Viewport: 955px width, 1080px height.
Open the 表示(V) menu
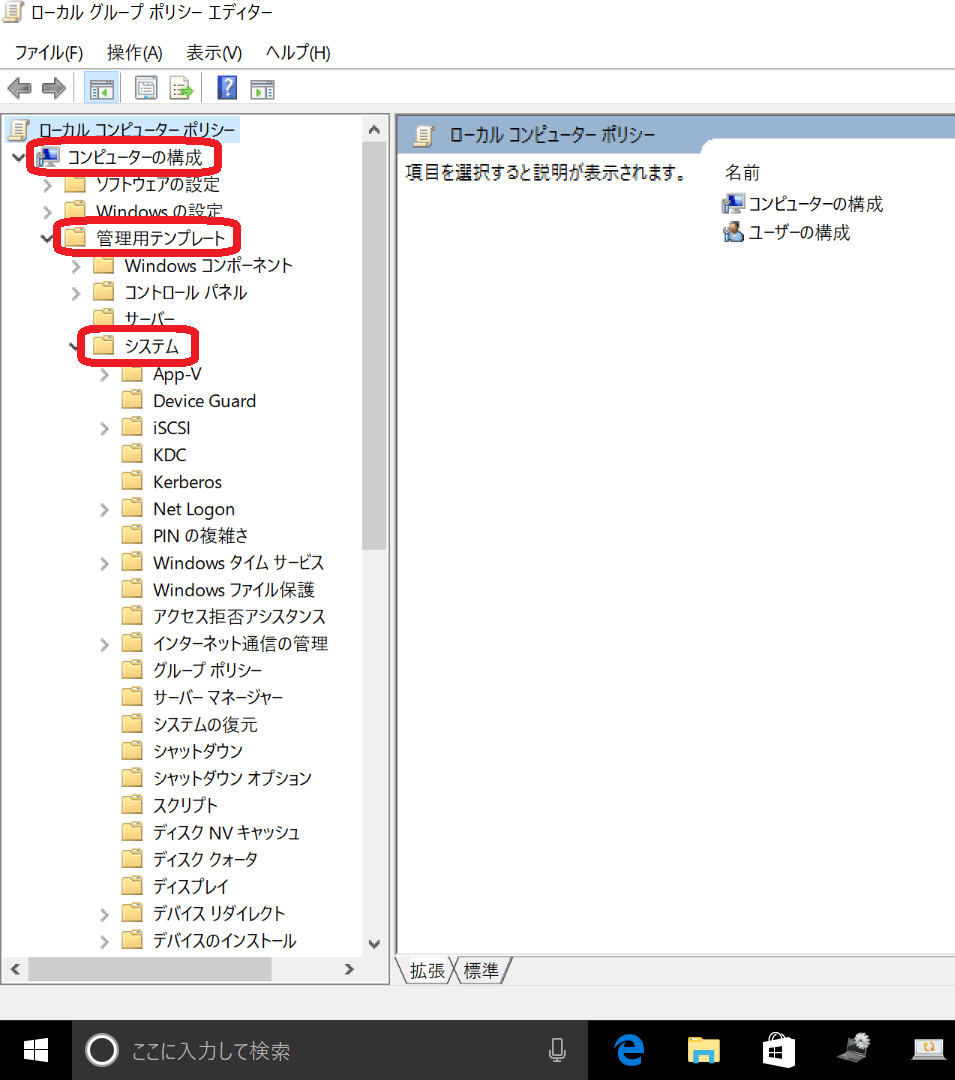click(x=214, y=52)
